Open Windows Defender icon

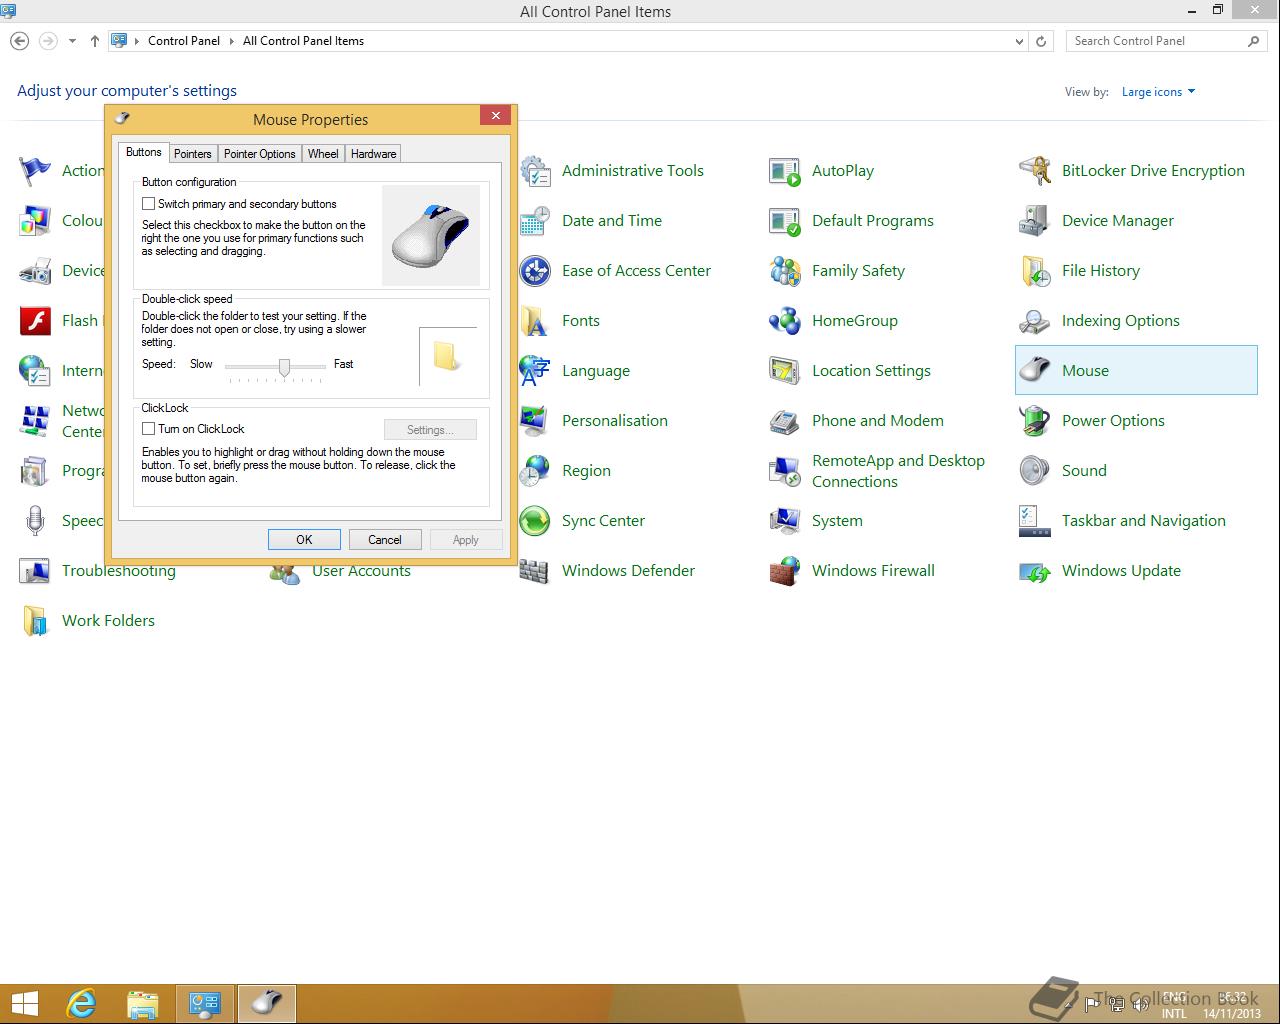(535, 571)
